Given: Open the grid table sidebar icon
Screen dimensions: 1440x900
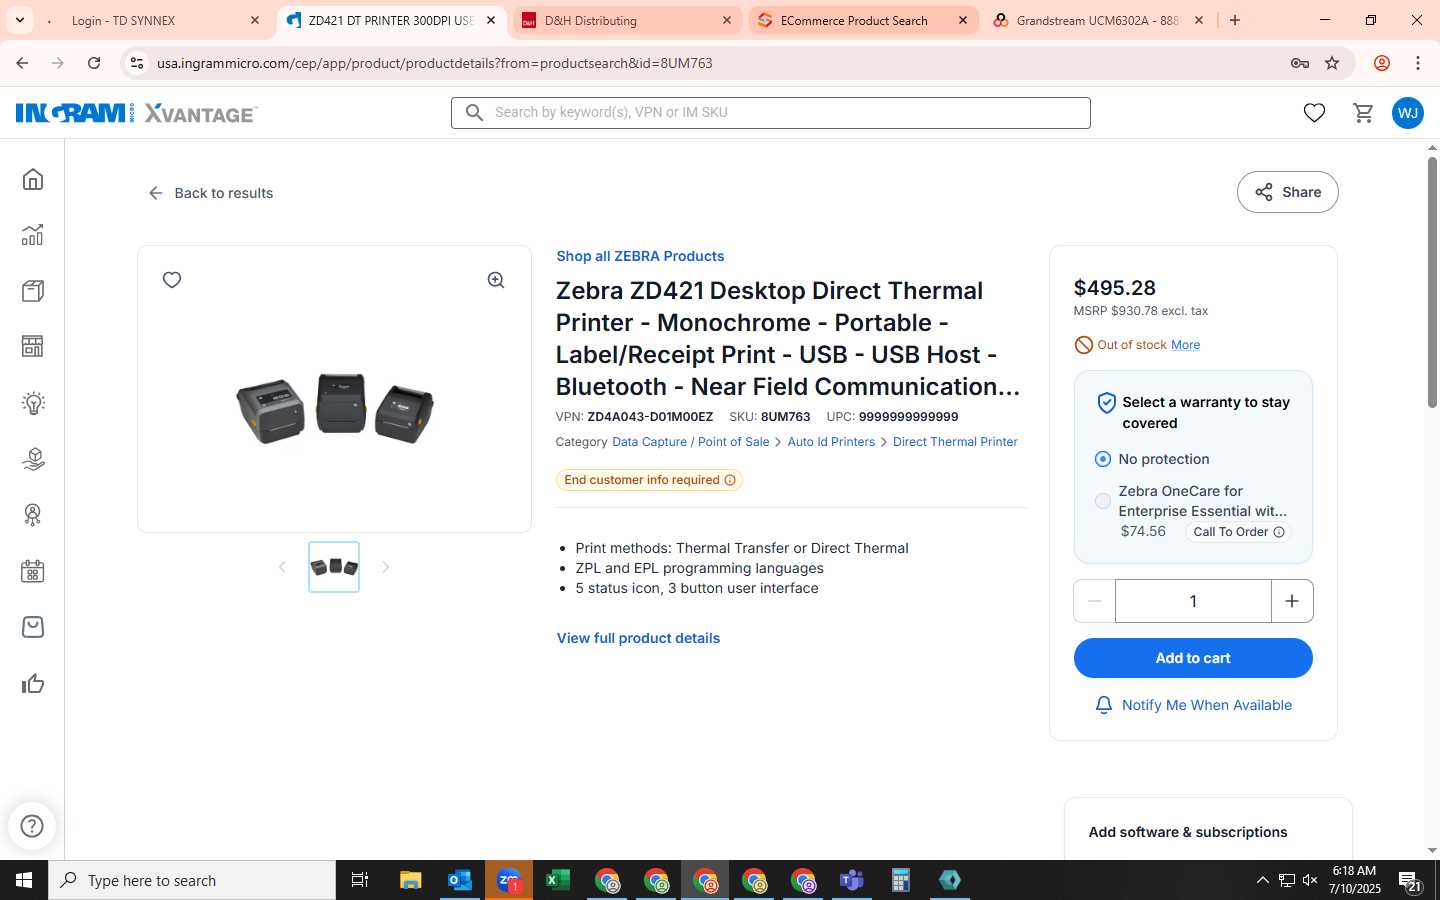Looking at the screenshot, I should [33, 347].
